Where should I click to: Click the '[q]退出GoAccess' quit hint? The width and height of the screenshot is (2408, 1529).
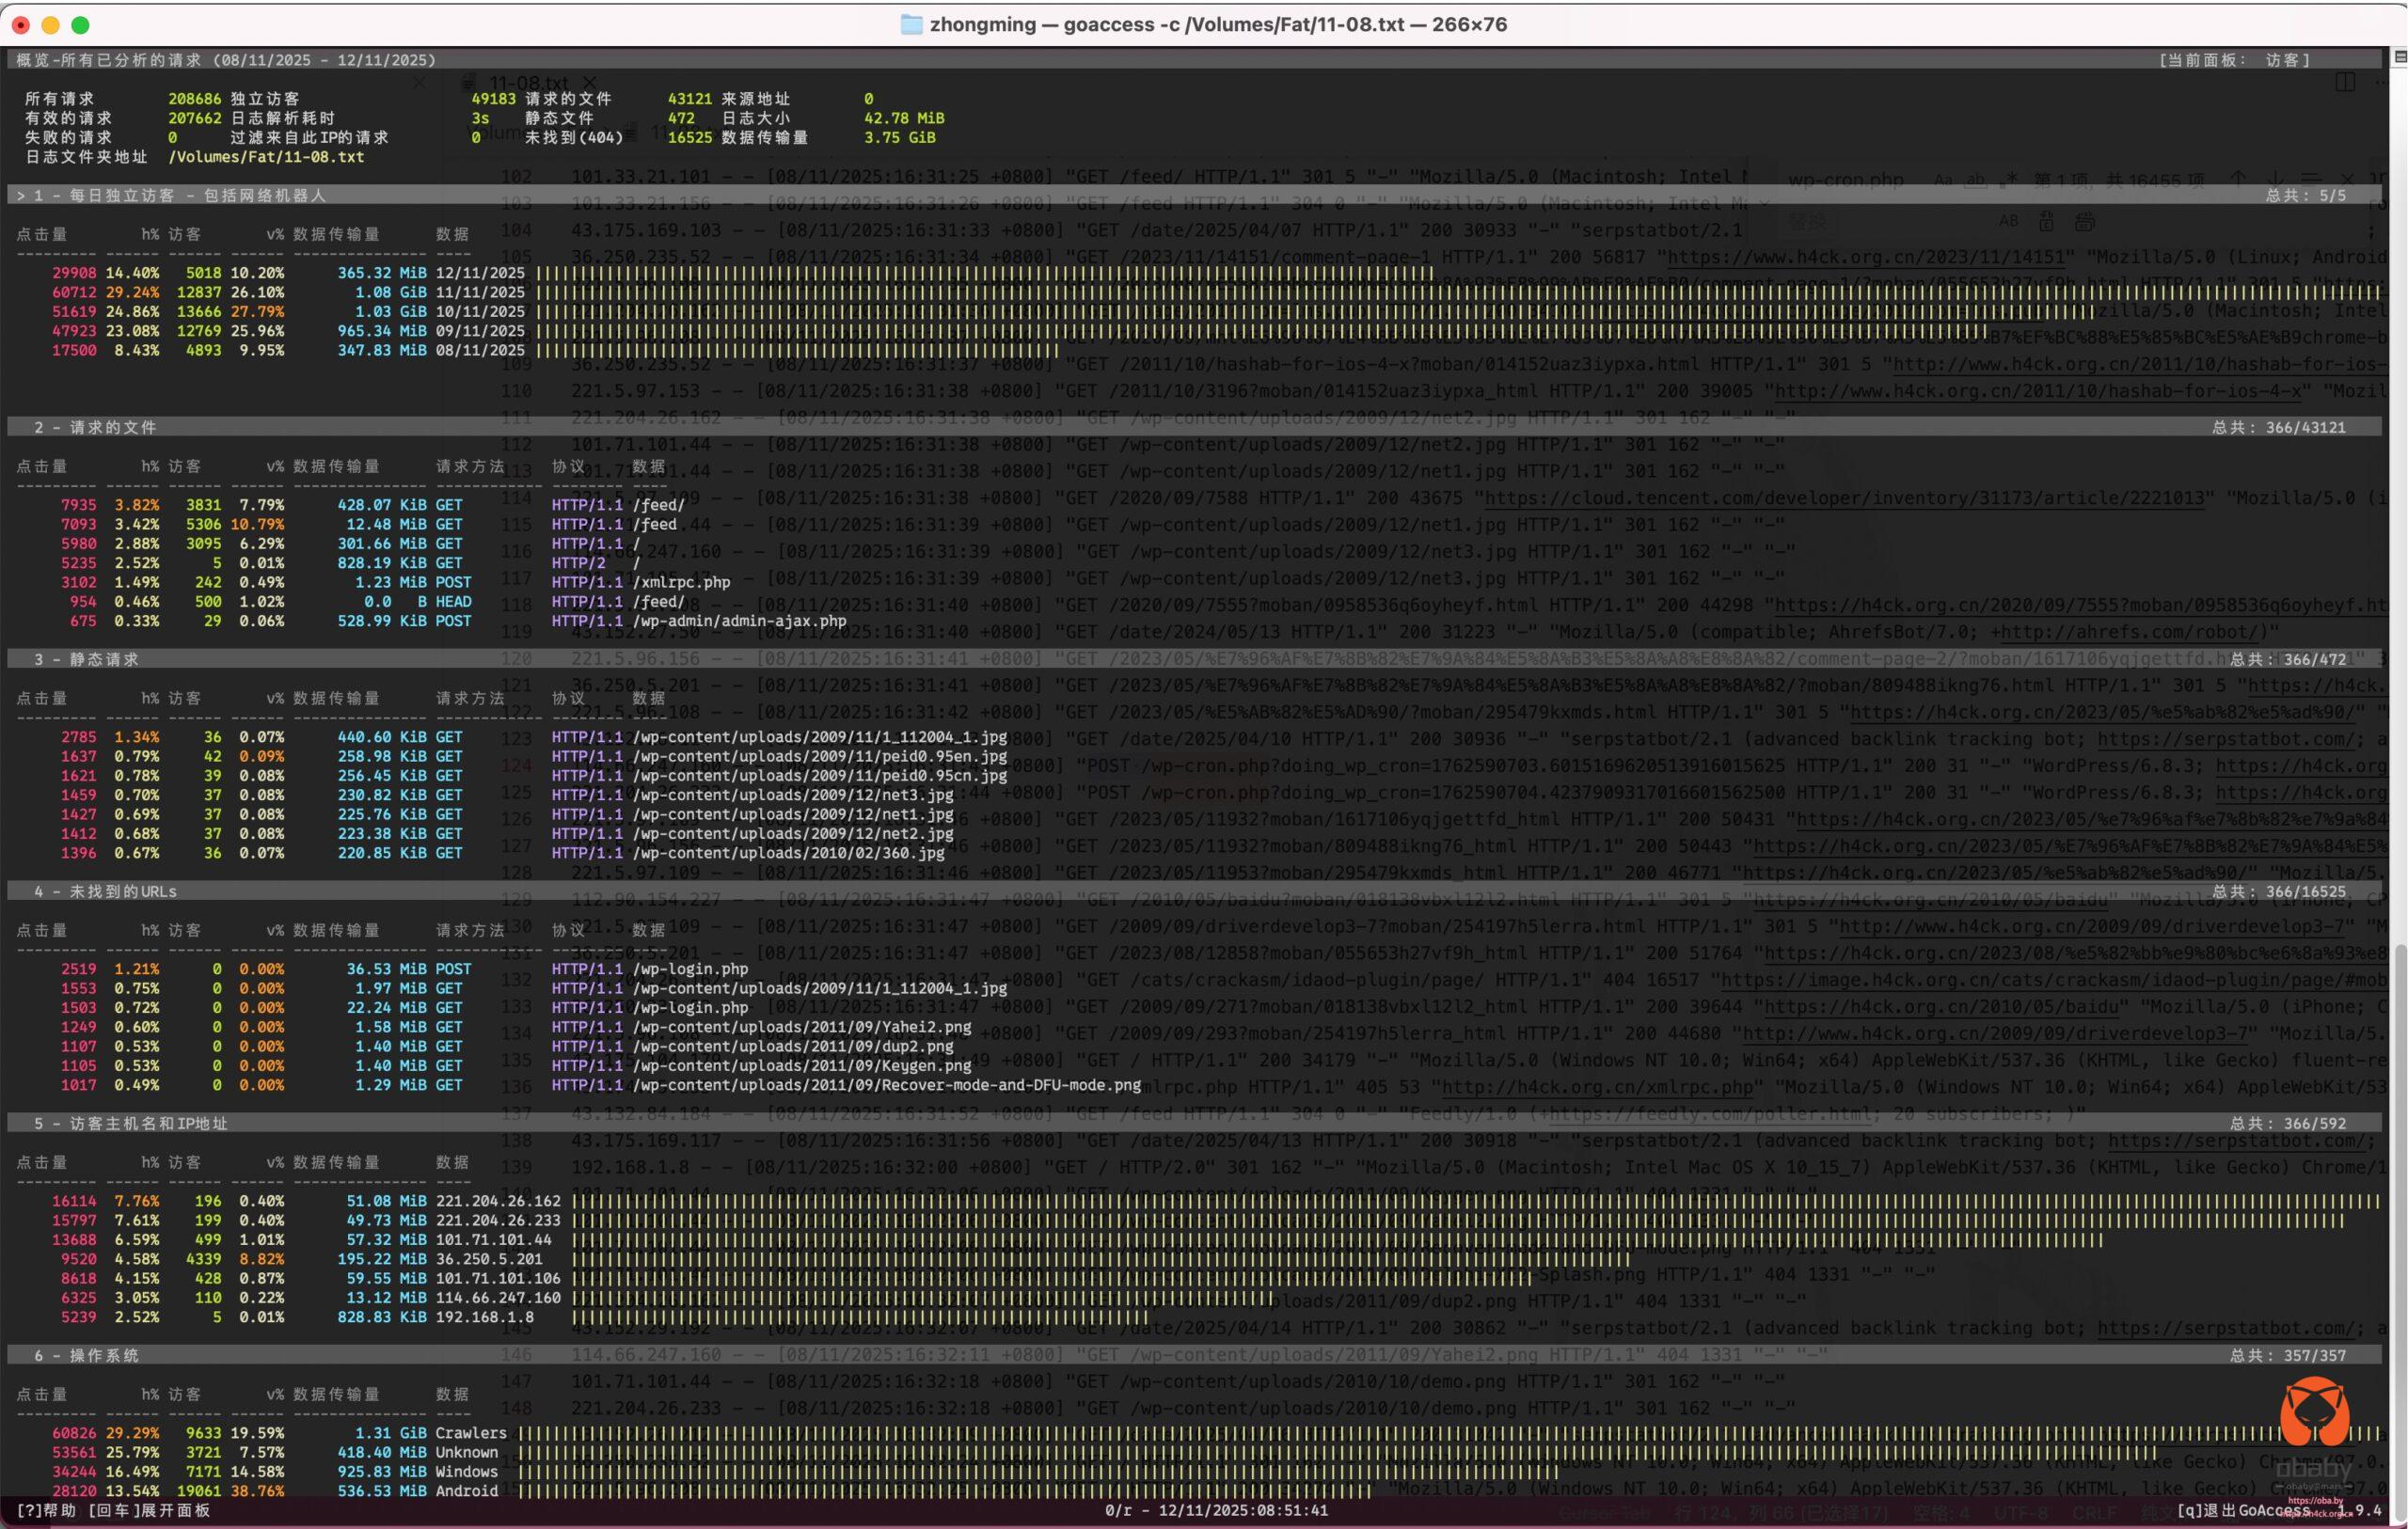coord(2243,1511)
